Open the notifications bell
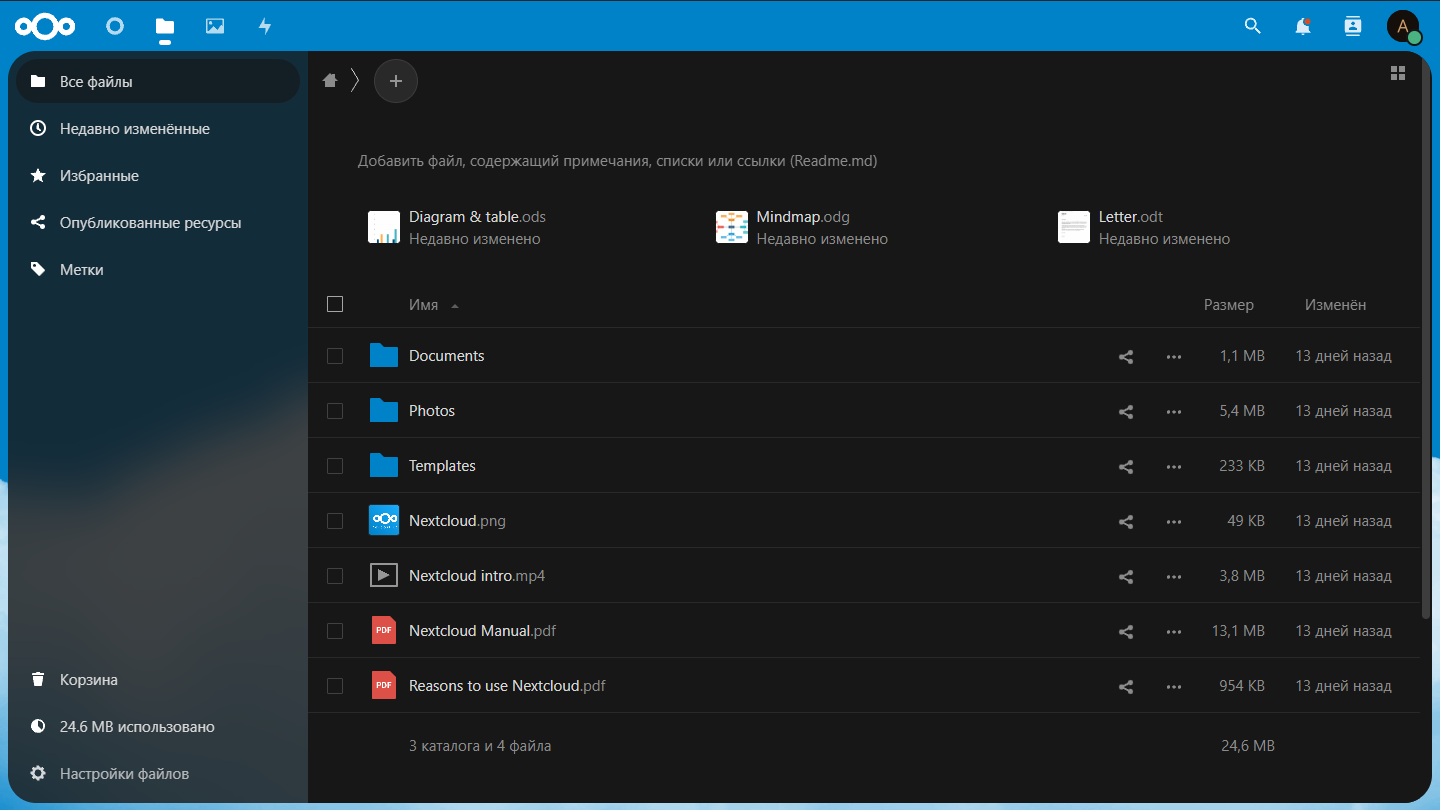 click(x=1302, y=26)
